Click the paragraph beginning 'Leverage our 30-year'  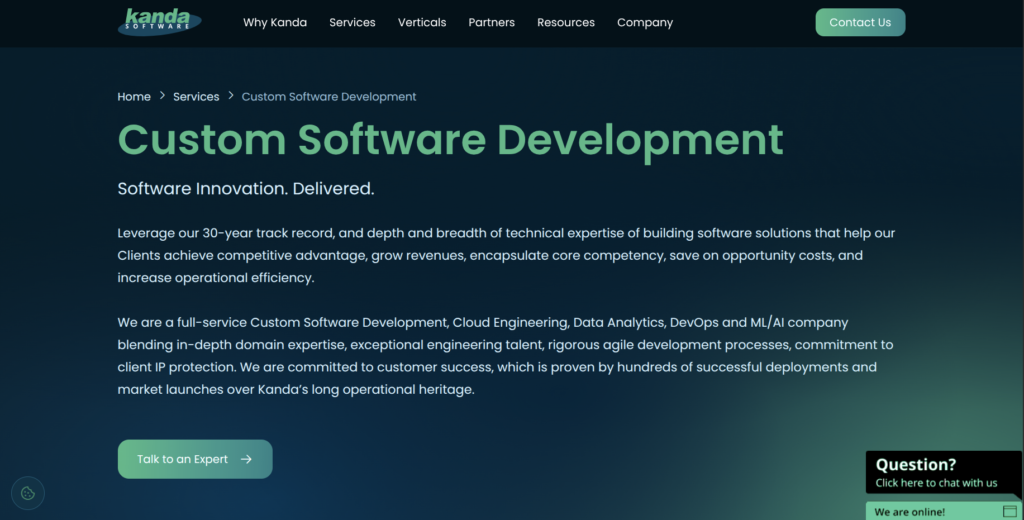click(x=506, y=255)
